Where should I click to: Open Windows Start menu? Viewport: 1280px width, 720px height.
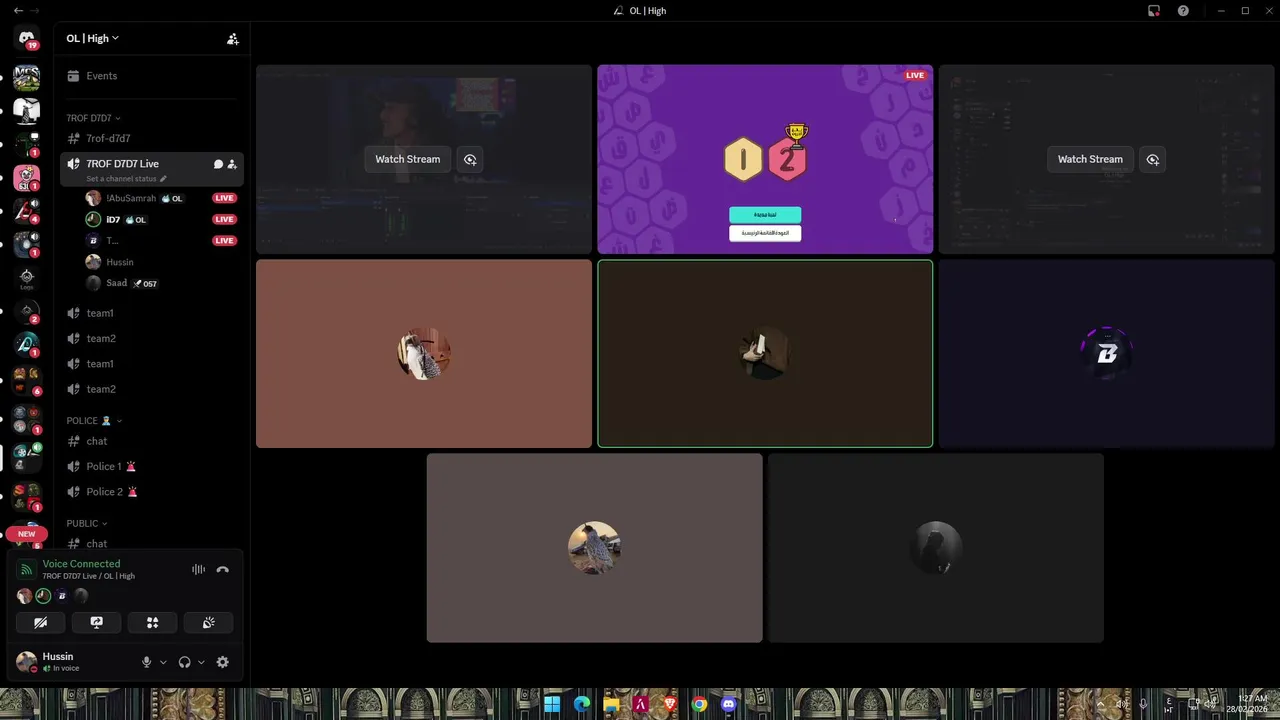point(552,704)
